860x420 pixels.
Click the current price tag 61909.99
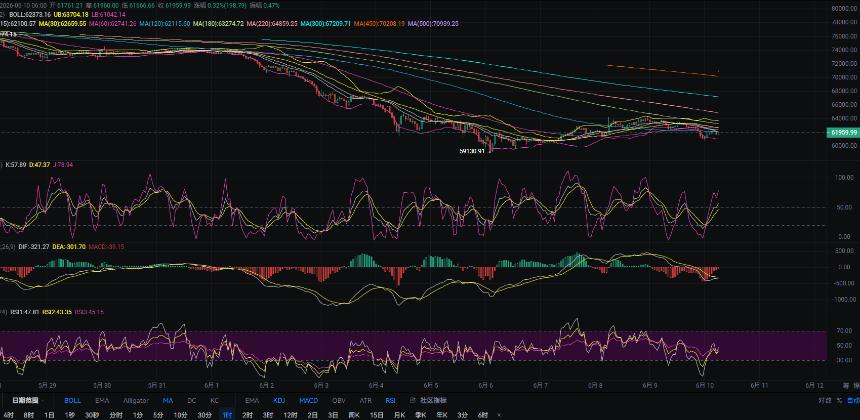842,133
